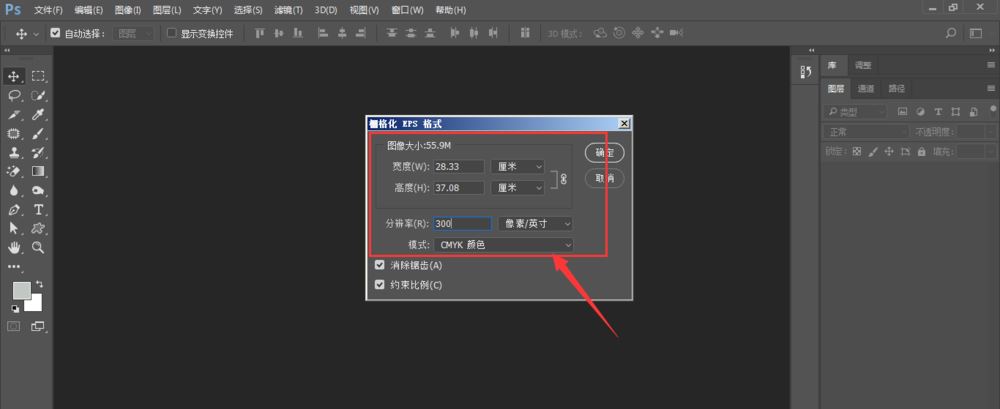Open the auto-select target dropdown
The image size is (1000, 409).
coord(133,34)
